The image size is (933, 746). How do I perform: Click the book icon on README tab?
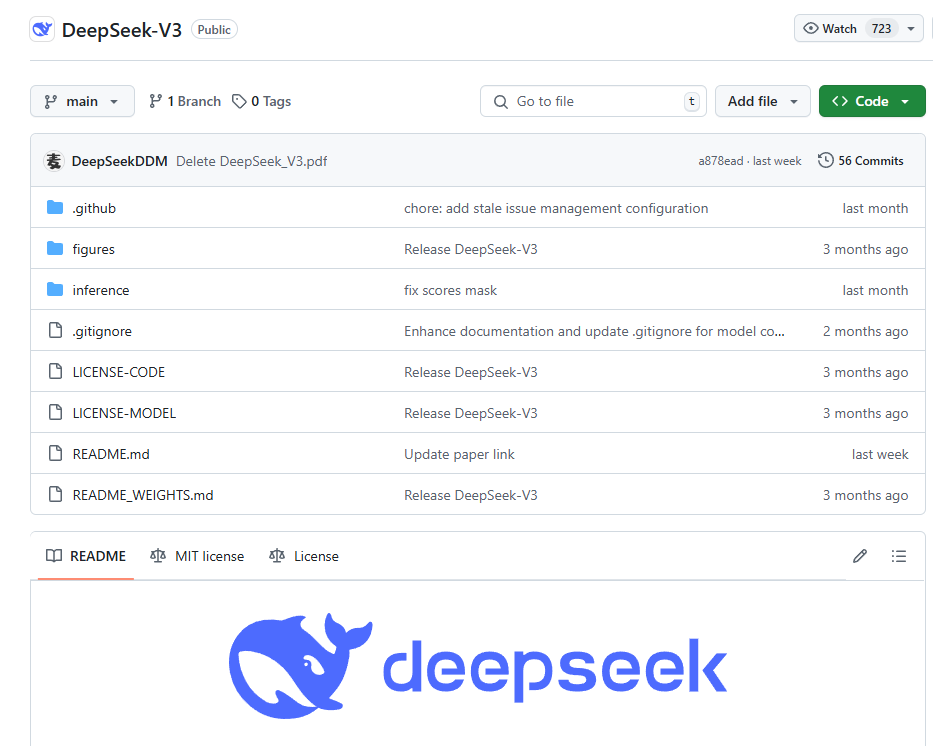[54, 556]
